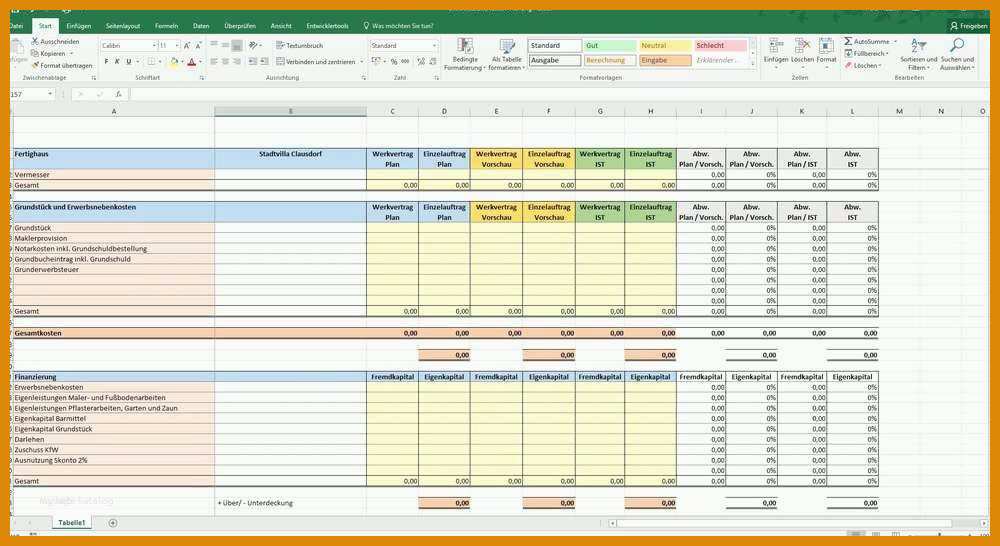Toggle Textumbruch wrap text

click(x=299, y=45)
